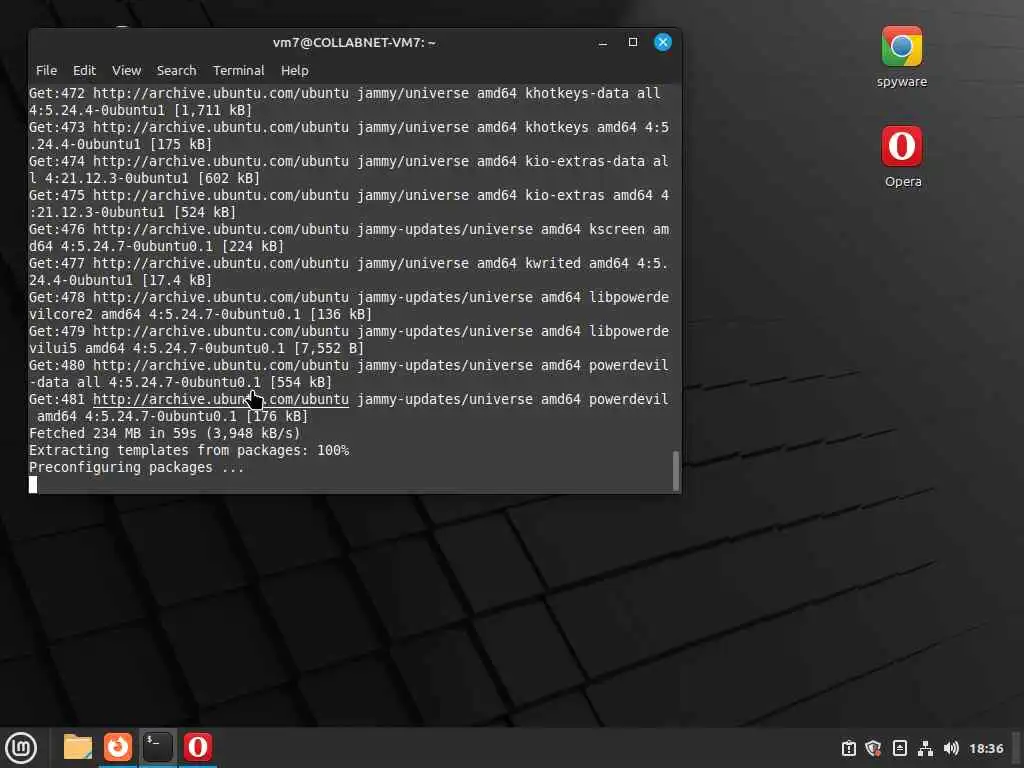Open the volume control tray icon

[x=951, y=748]
